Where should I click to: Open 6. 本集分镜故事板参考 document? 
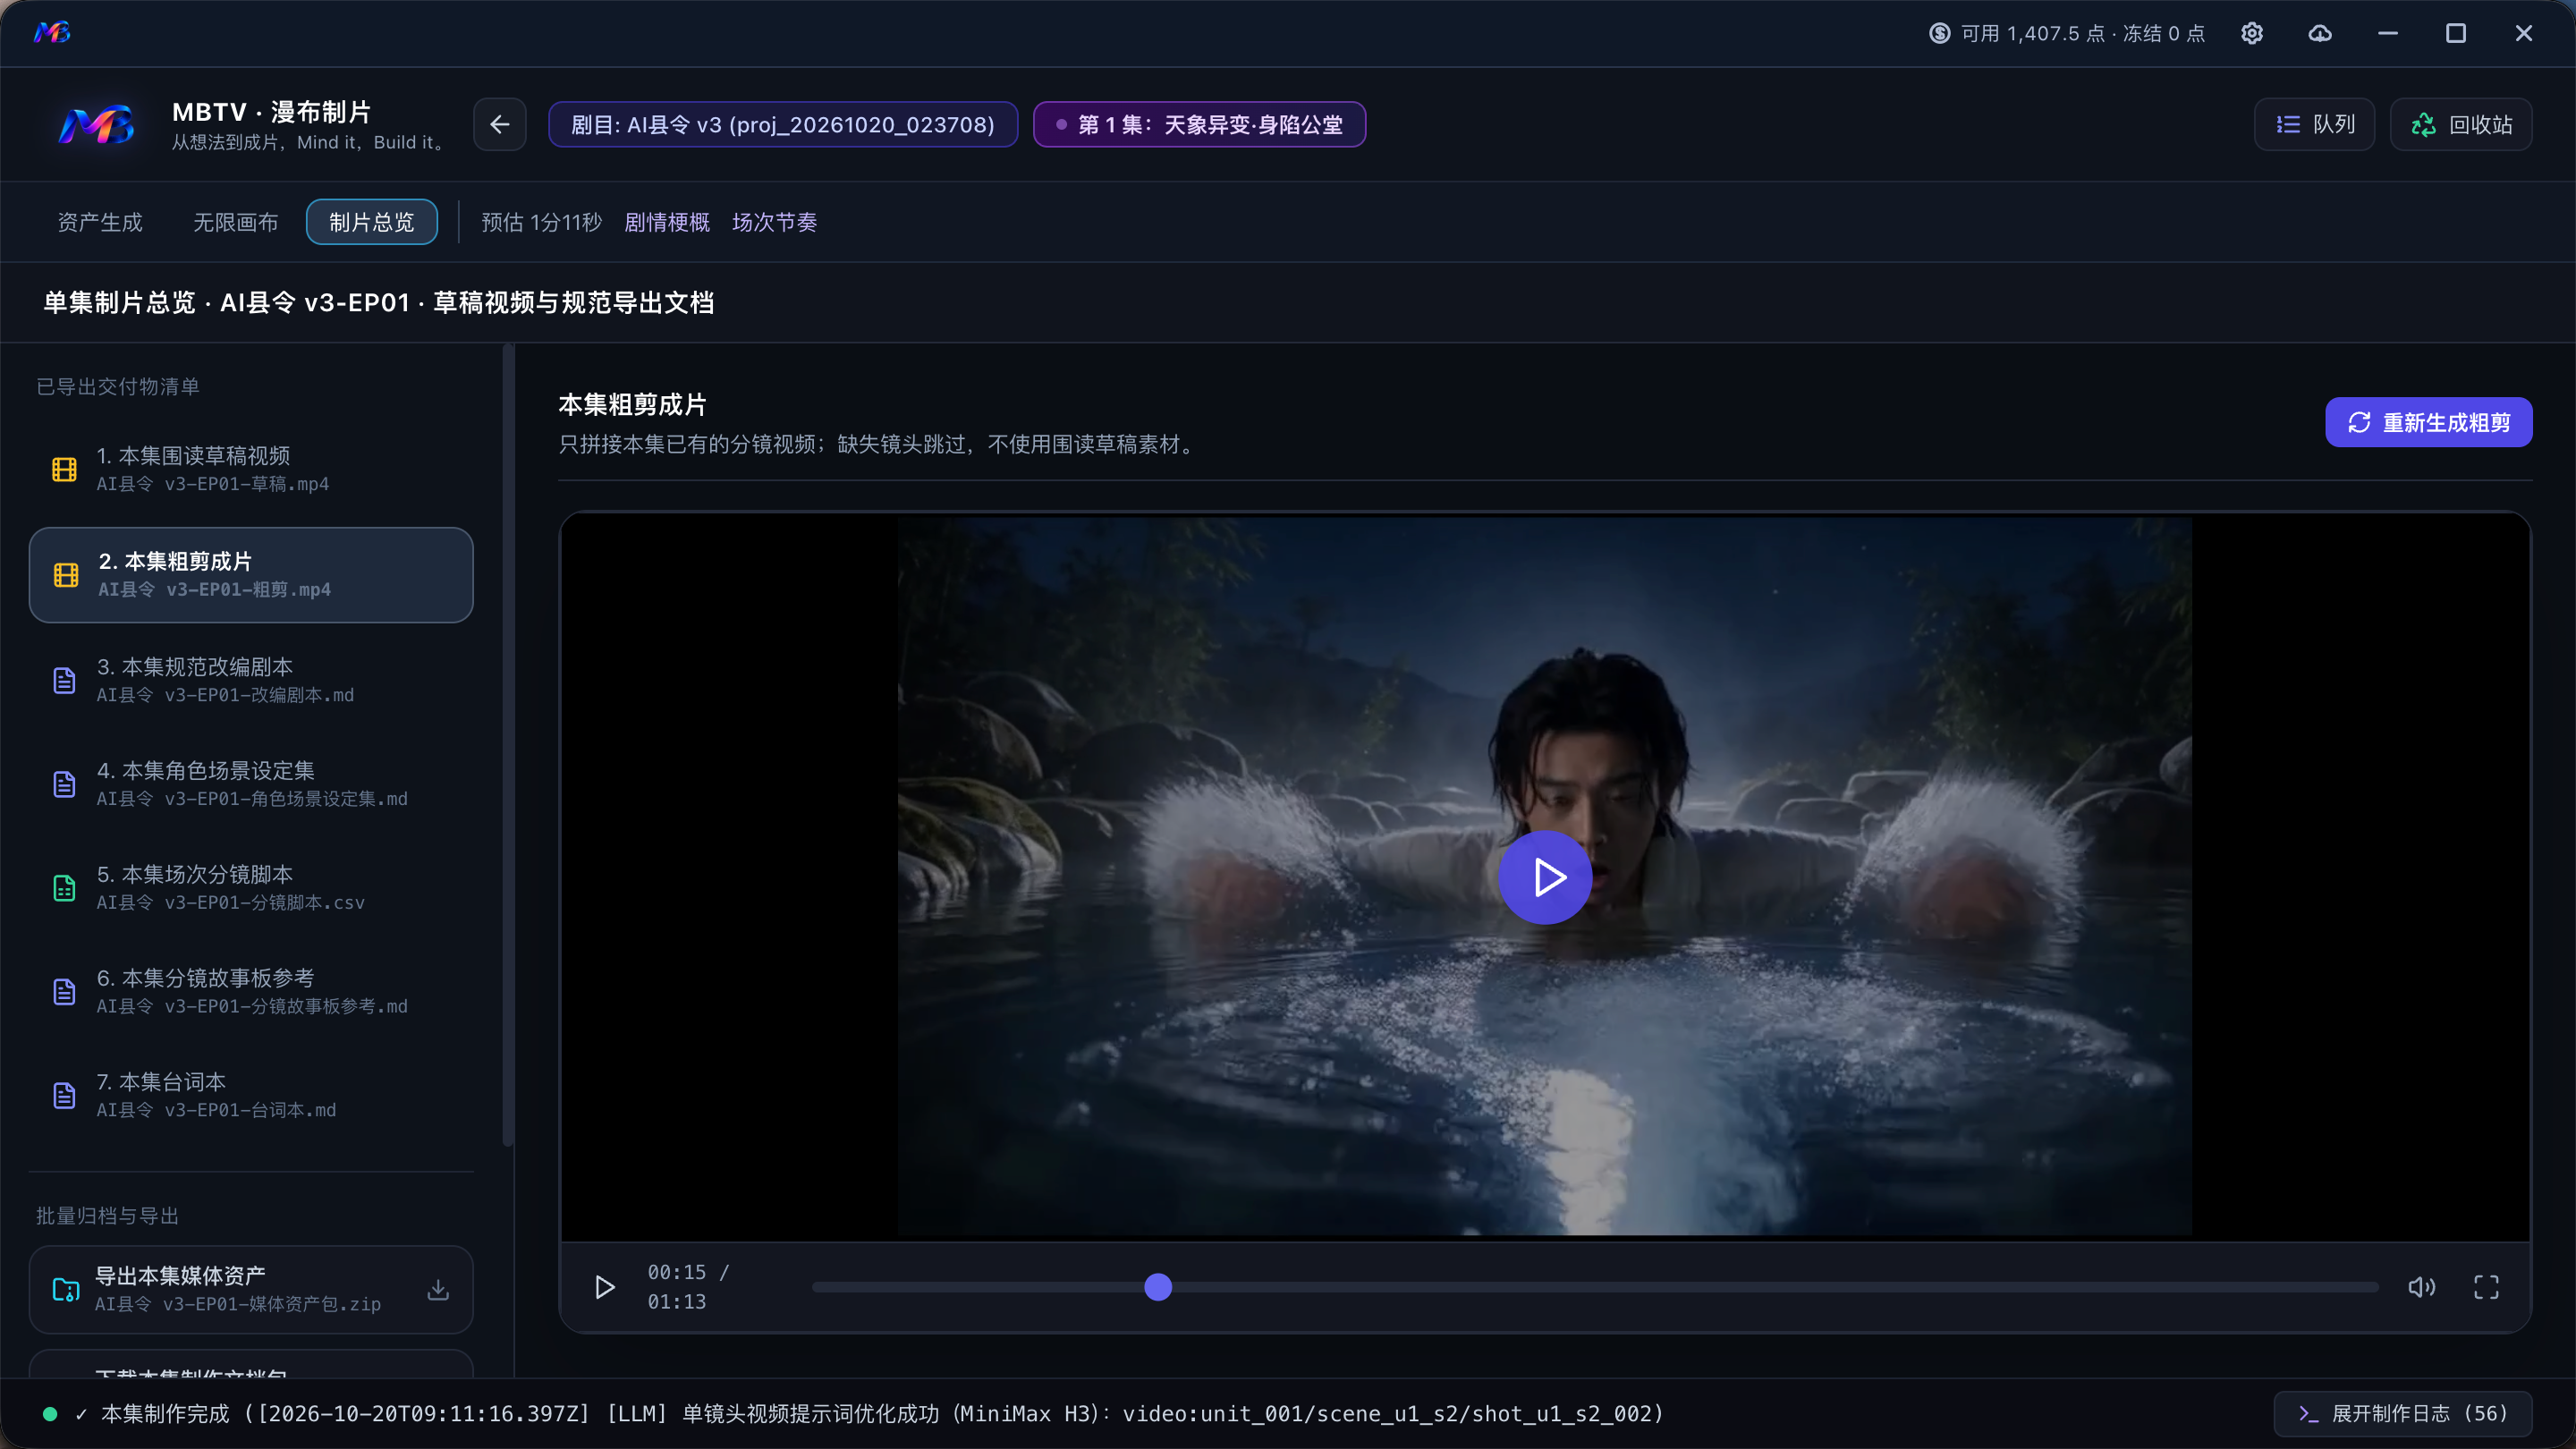pyautogui.click(x=251, y=992)
